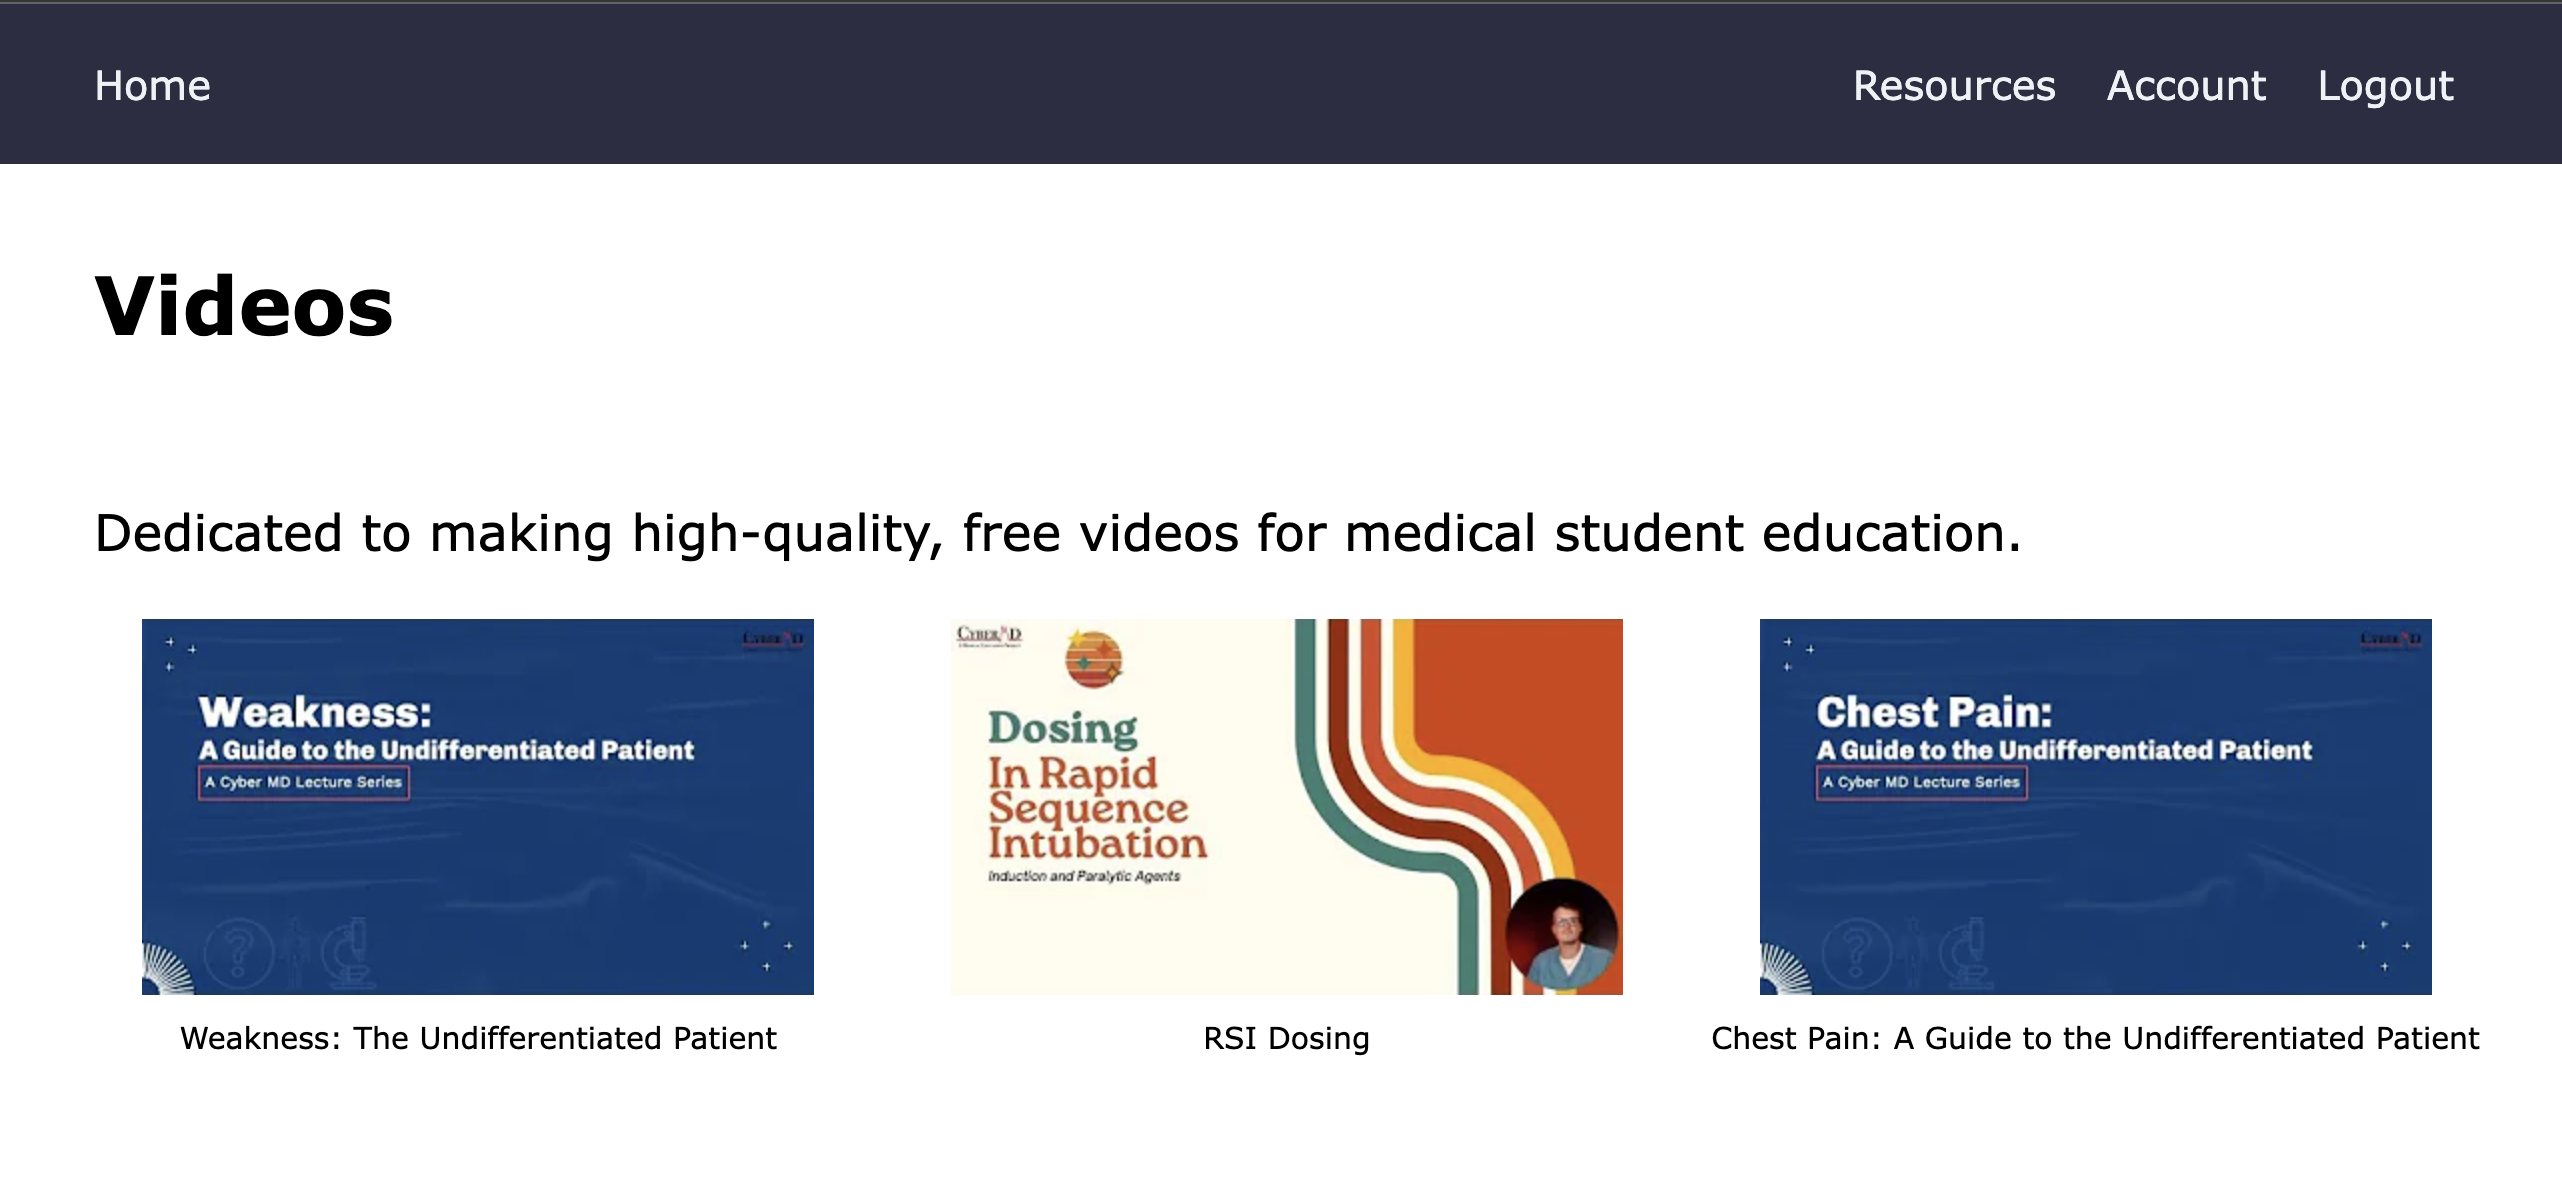This screenshot has width=2562, height=1202.
Task: Click the 'Videos' page heading
Action: point(244,306)
